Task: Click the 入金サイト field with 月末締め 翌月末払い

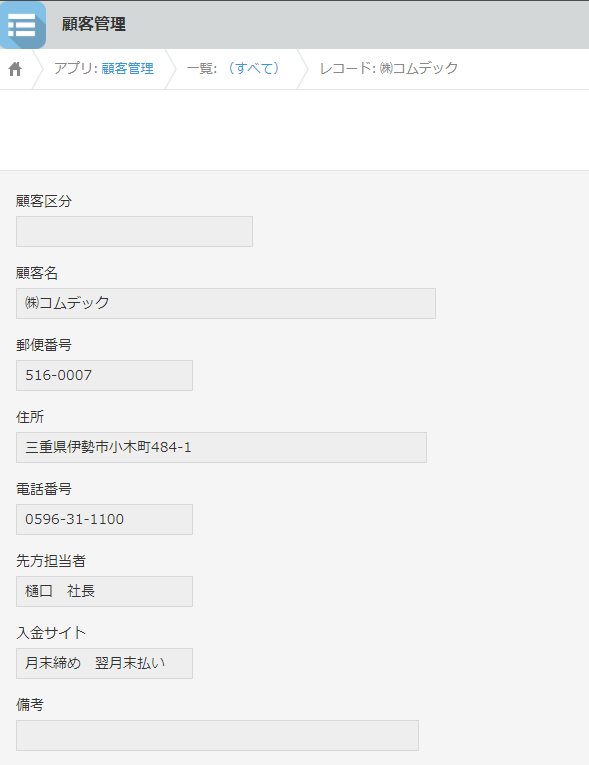Action: [x=104, y=663]
